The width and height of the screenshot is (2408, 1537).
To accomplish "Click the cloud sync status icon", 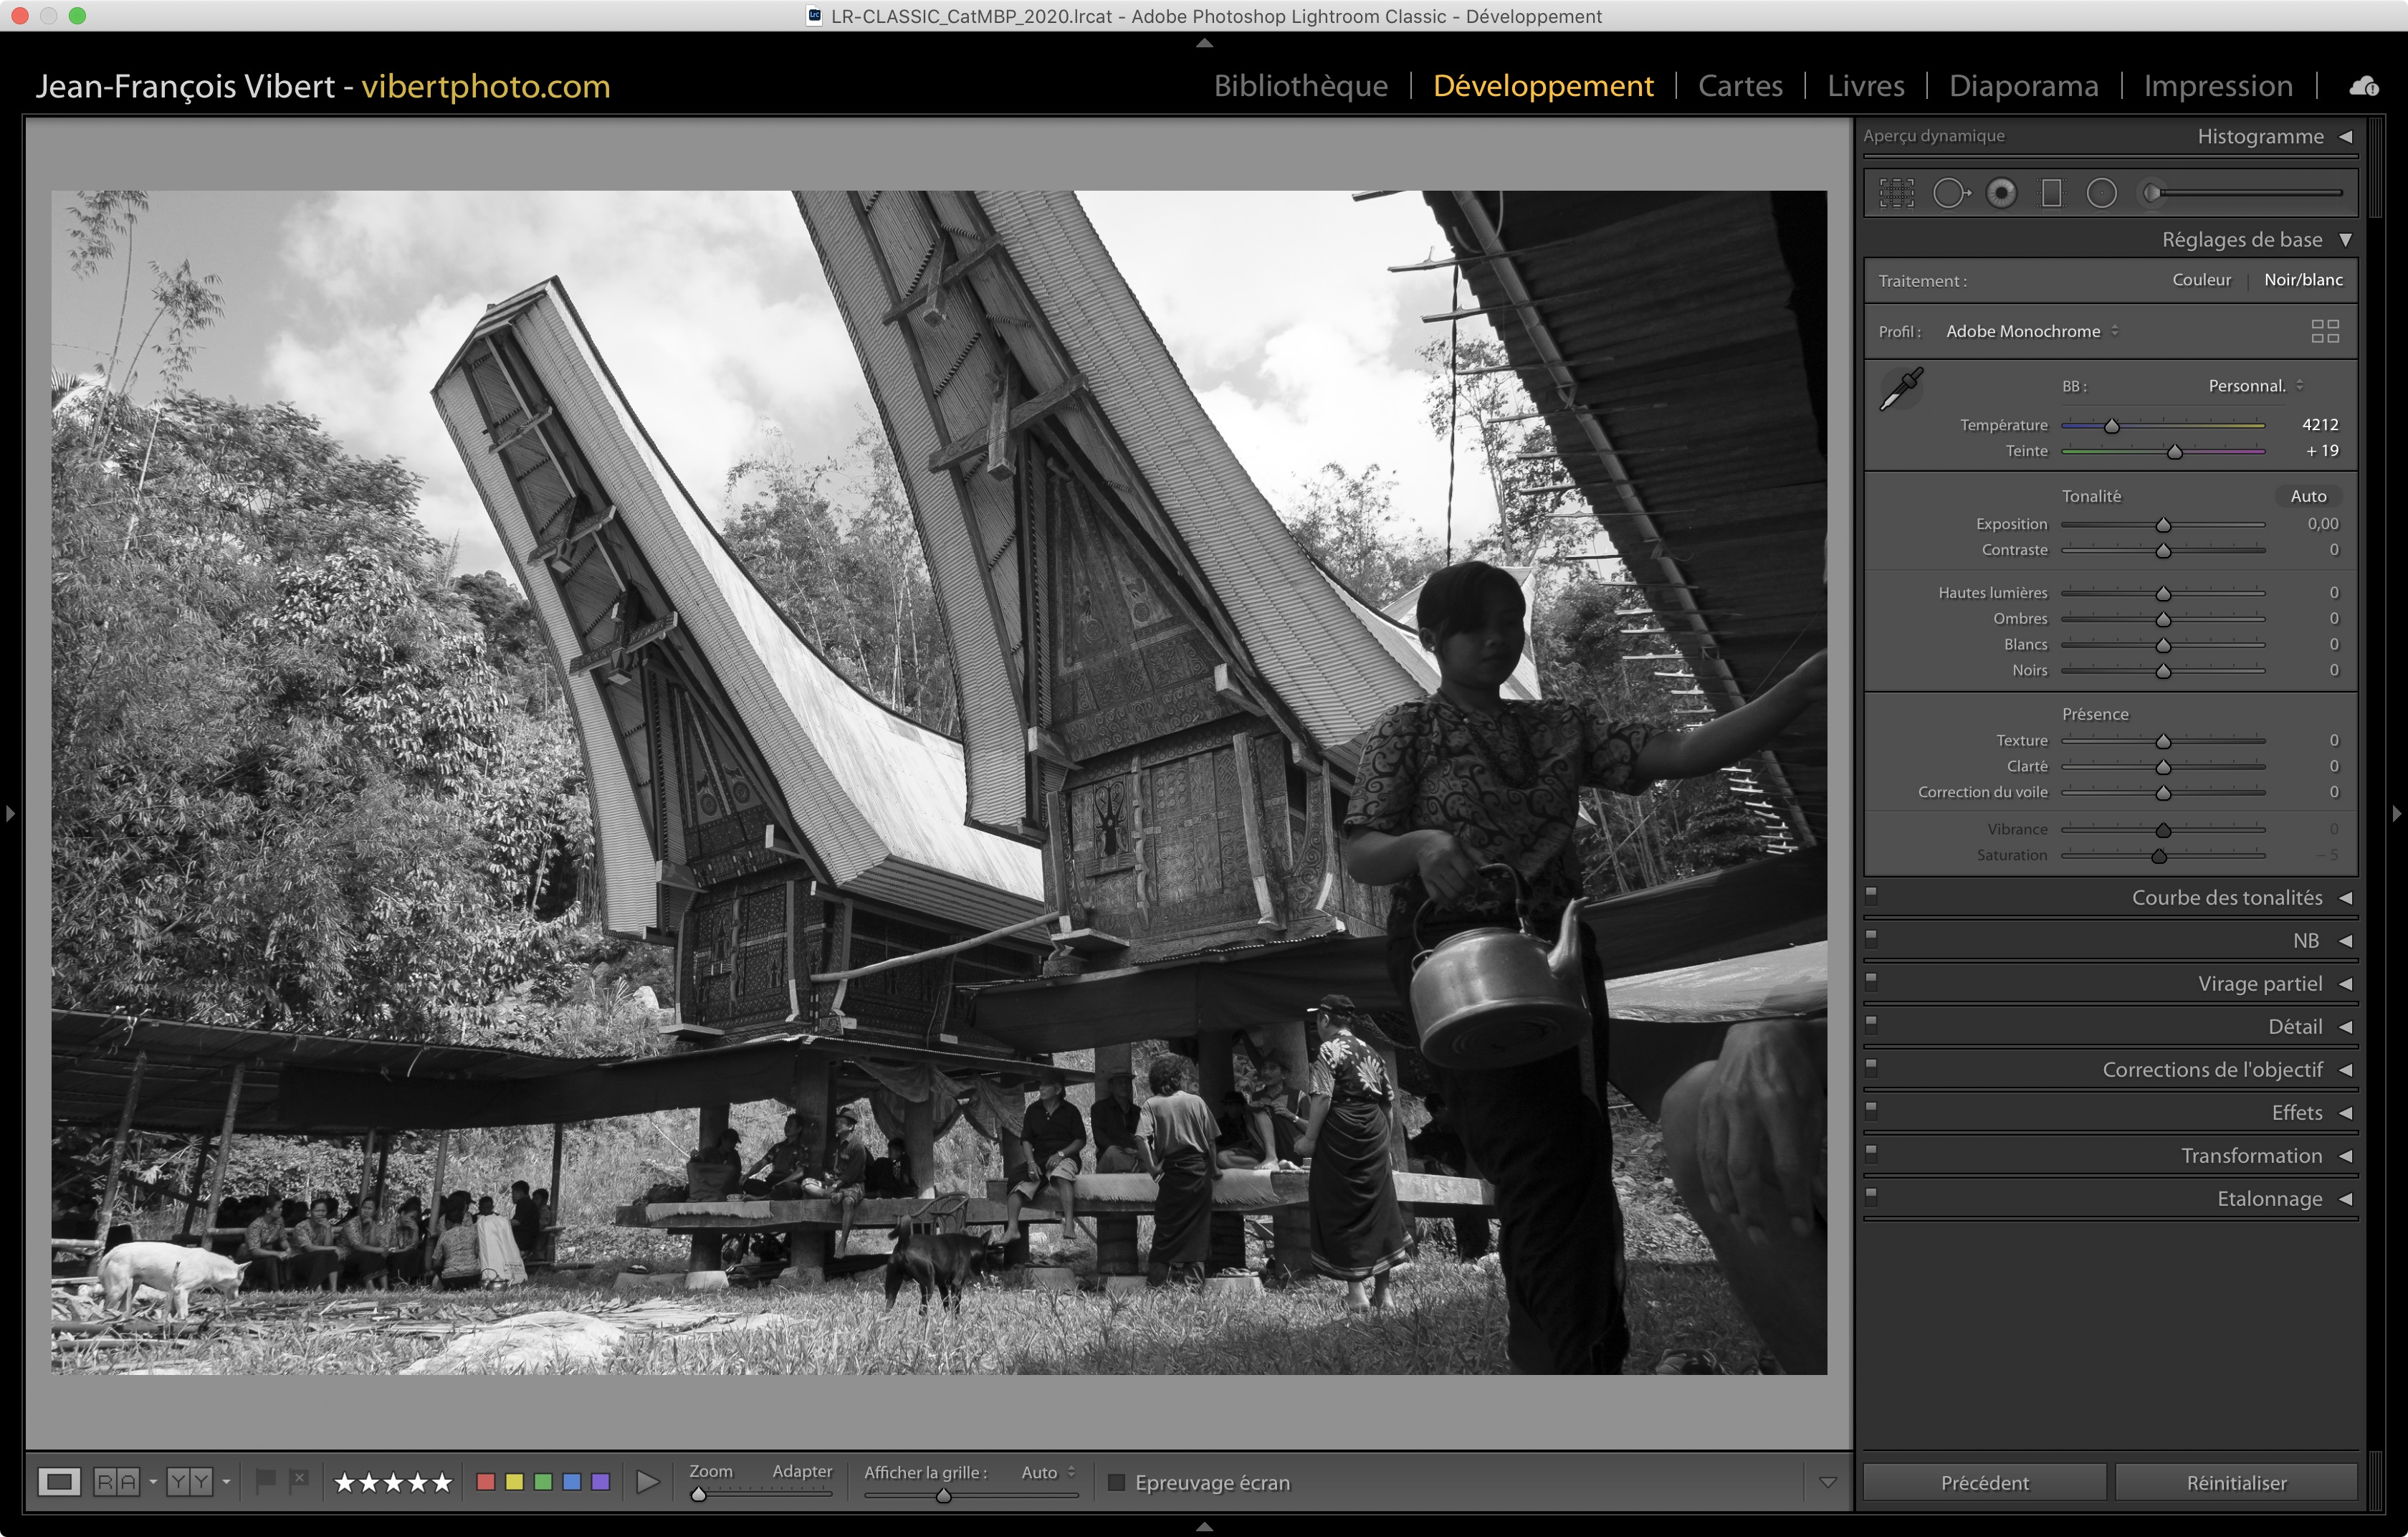I will (2363, 87).
